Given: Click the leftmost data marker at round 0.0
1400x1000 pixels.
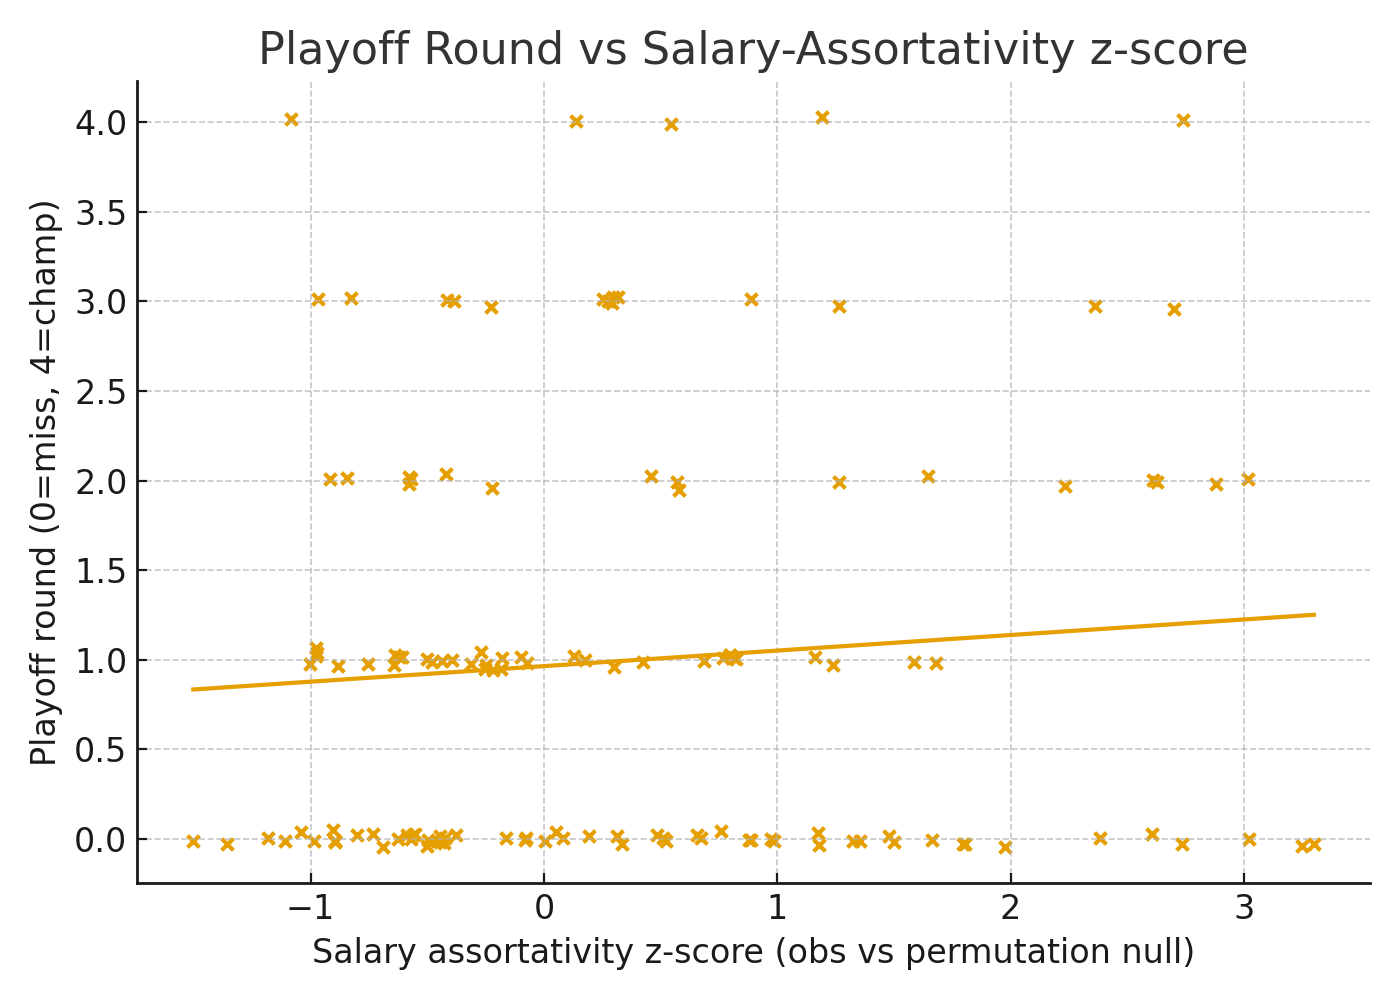Looking at the screenshot, I should [x=194, y=842].
